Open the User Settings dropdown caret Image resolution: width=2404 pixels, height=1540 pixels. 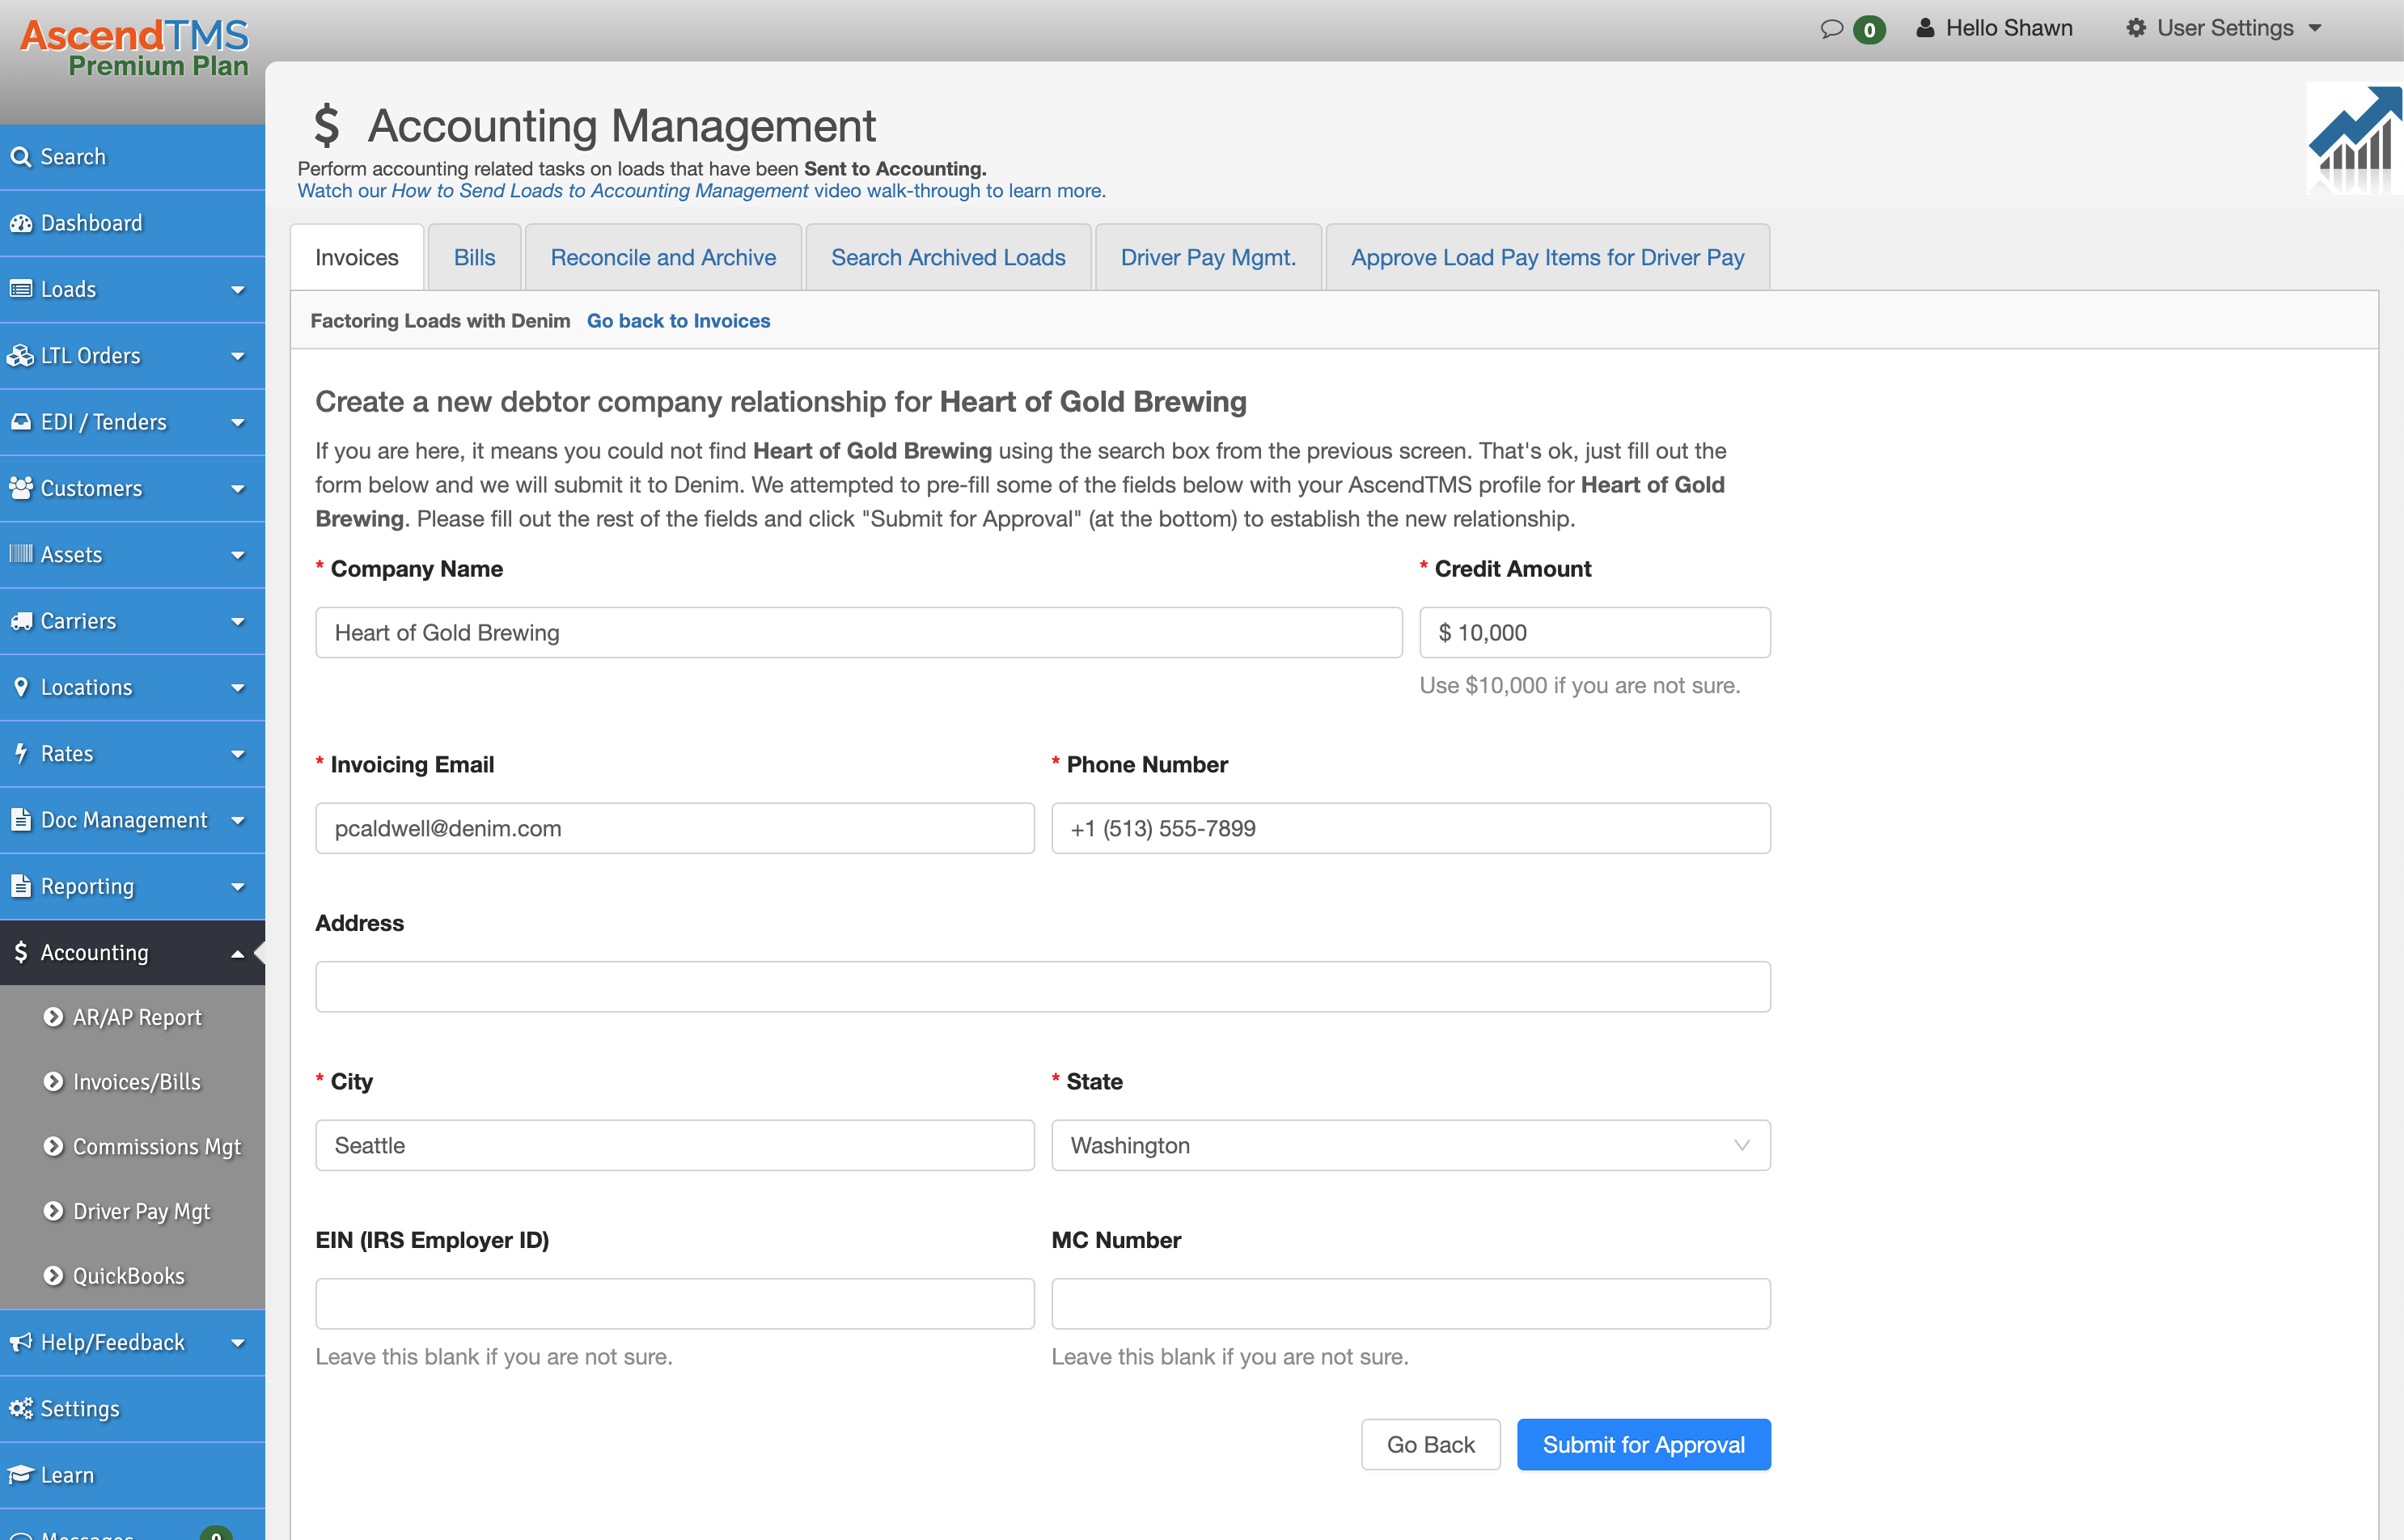pyautogui.click(x=2315, y=29)
